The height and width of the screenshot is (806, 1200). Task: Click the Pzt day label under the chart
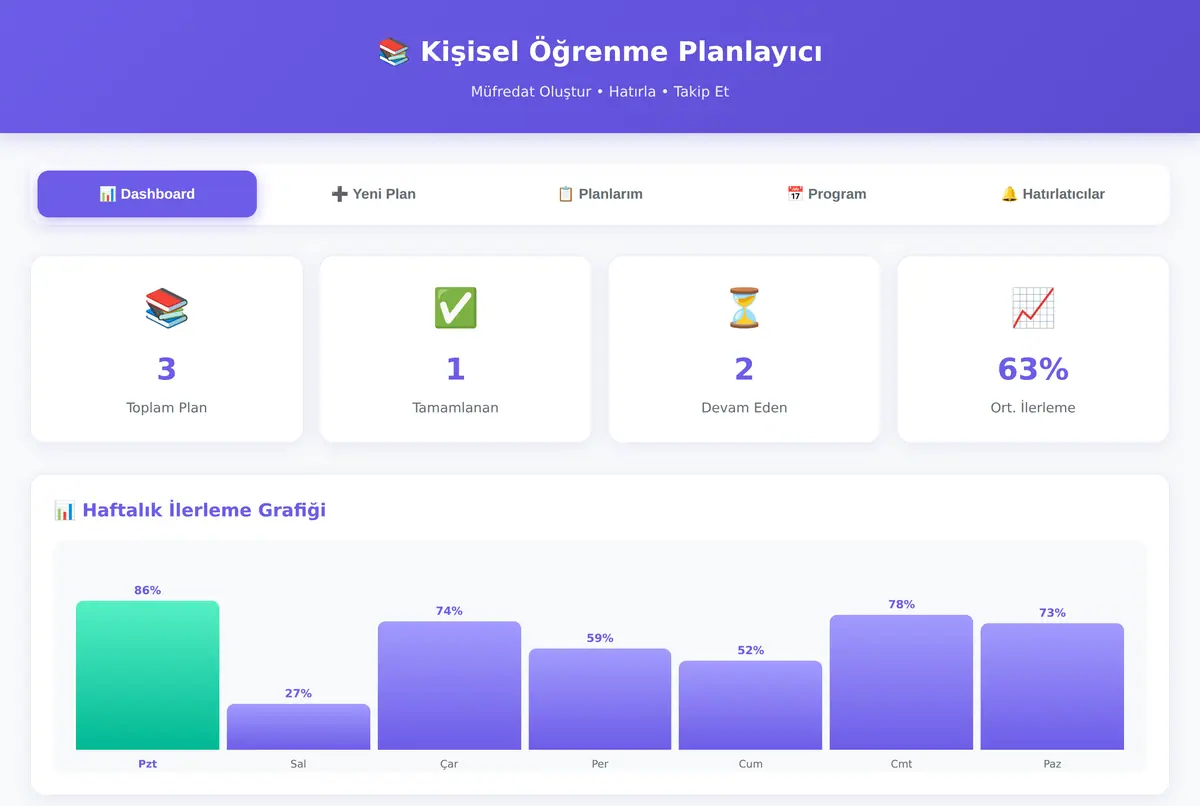147,764
